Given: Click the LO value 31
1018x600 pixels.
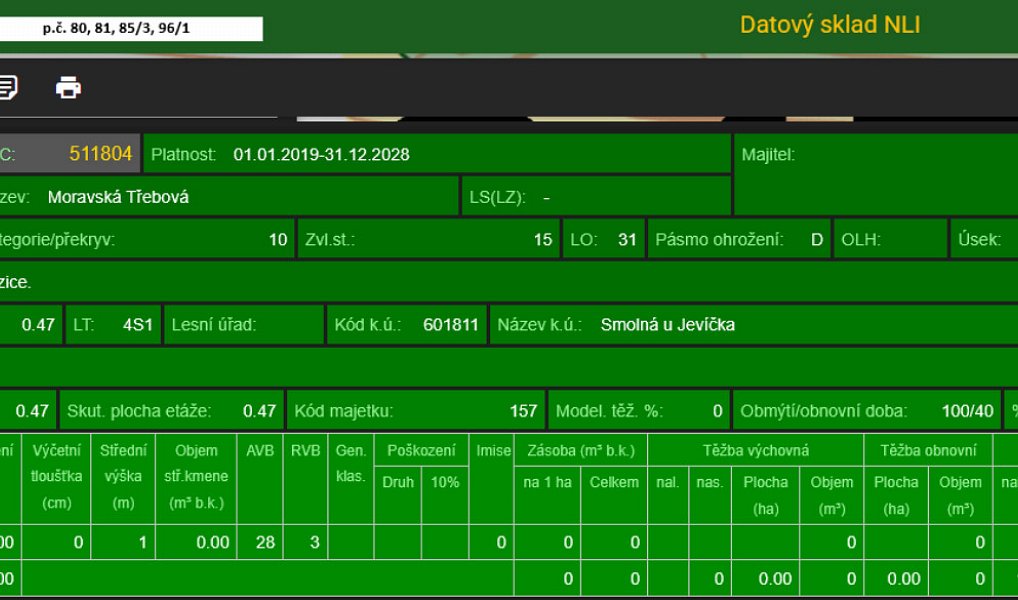Looking at the screenshot, I should [627, 240].
